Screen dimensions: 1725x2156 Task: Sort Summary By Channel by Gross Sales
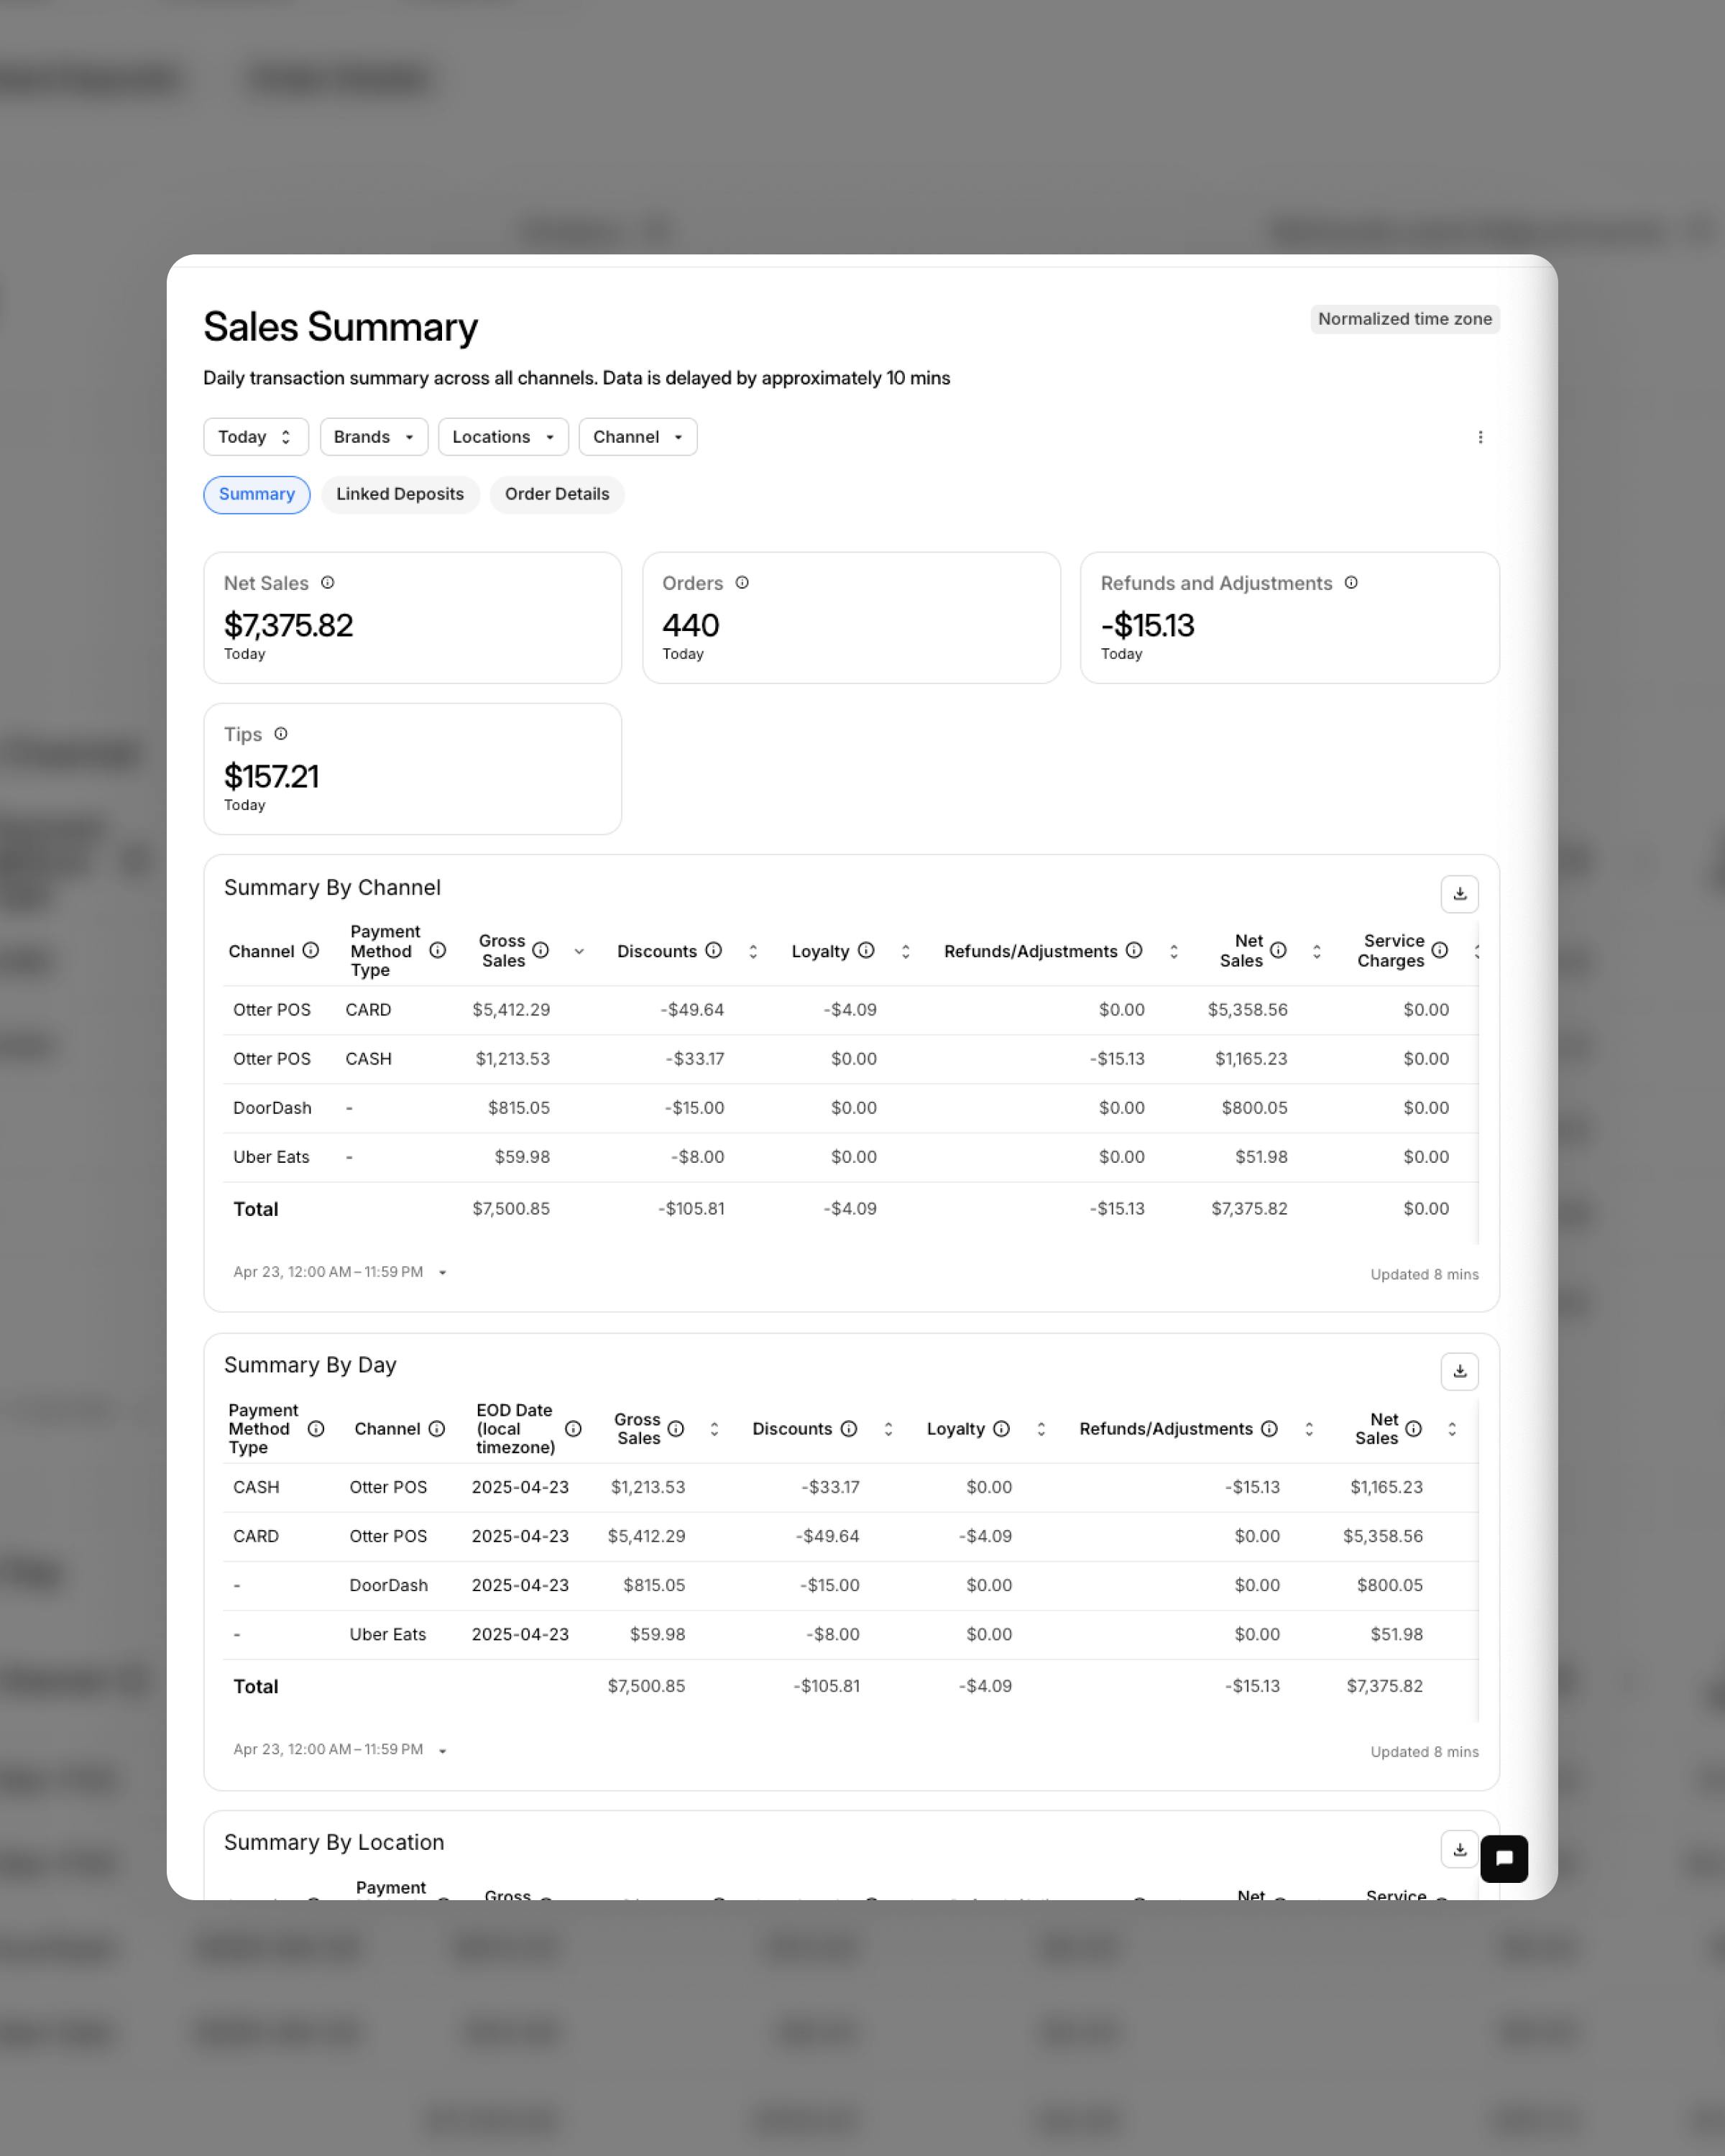tap(579, 952)
